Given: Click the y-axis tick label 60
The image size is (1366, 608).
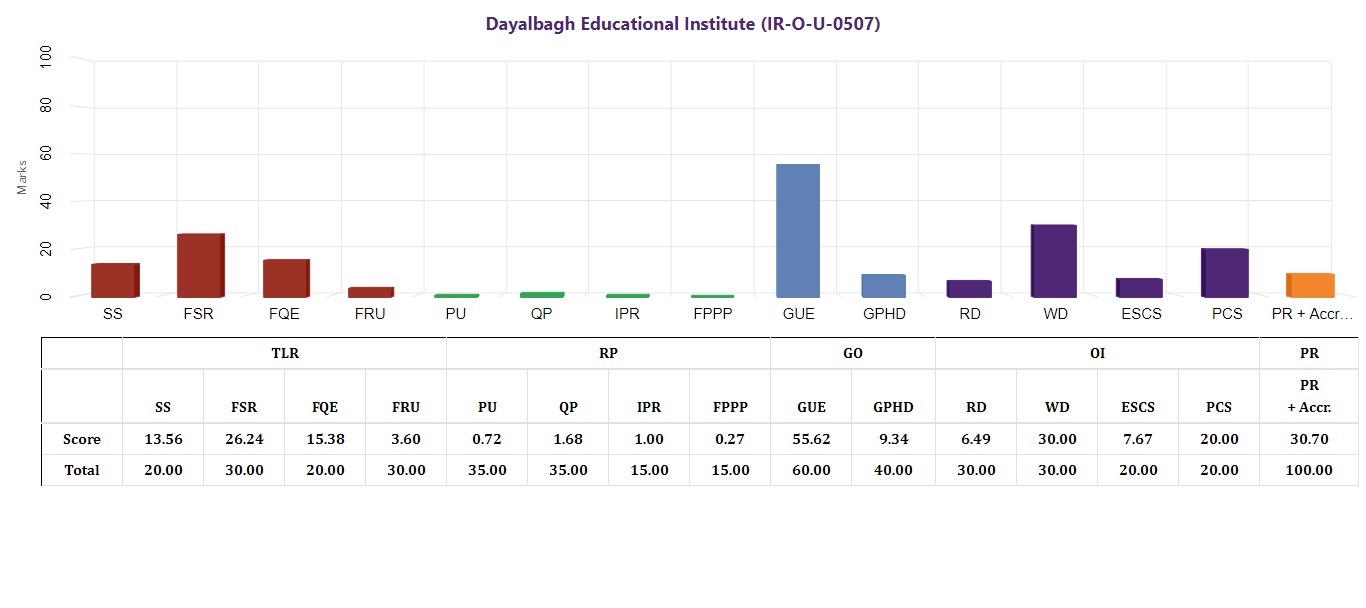Looking at the screenshot, I should [x=47, y=154].
